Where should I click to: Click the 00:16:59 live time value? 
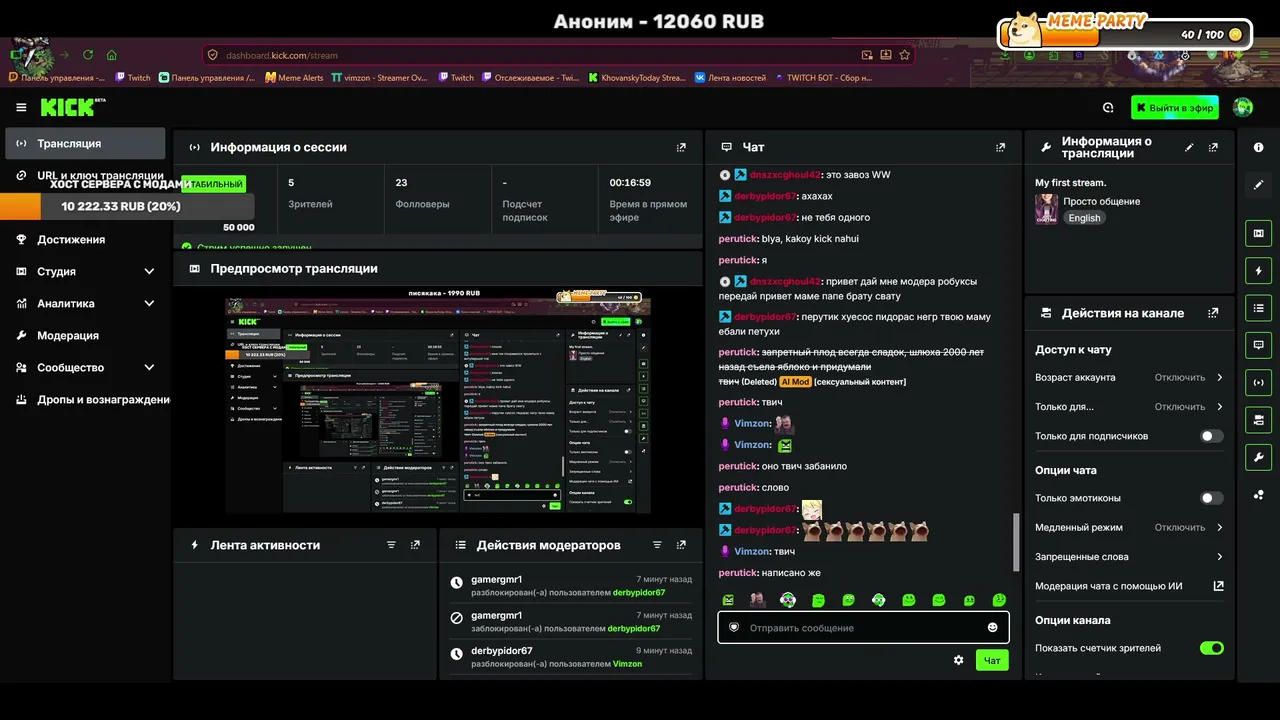pos(630,183)
